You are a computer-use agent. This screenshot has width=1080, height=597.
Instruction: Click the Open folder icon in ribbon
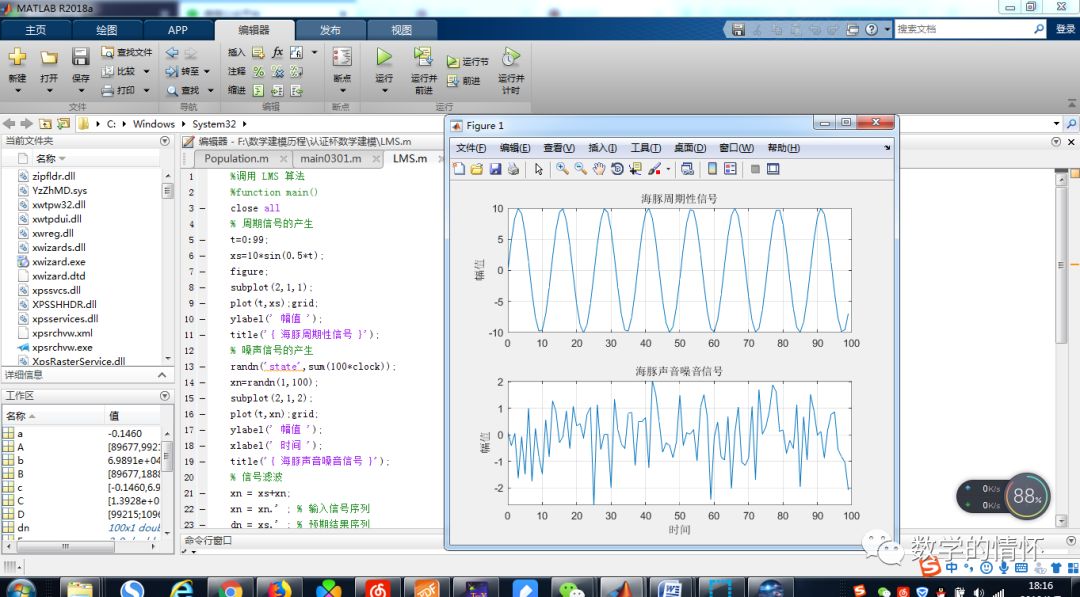click(49, 57)
